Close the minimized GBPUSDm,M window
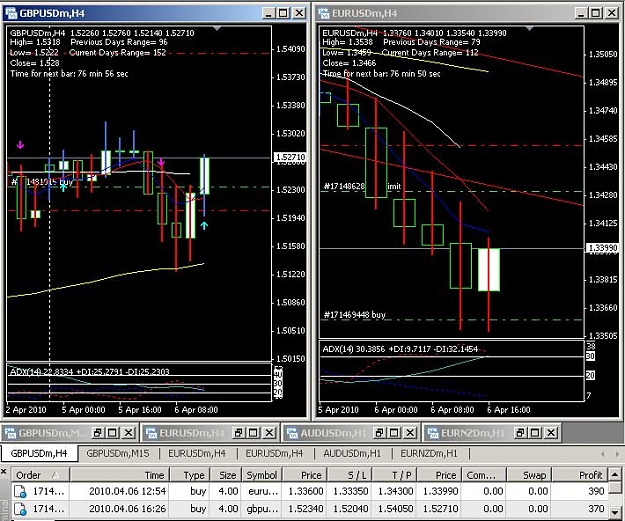This screenshot has width=625, height=521. click(x=128, y=433)
